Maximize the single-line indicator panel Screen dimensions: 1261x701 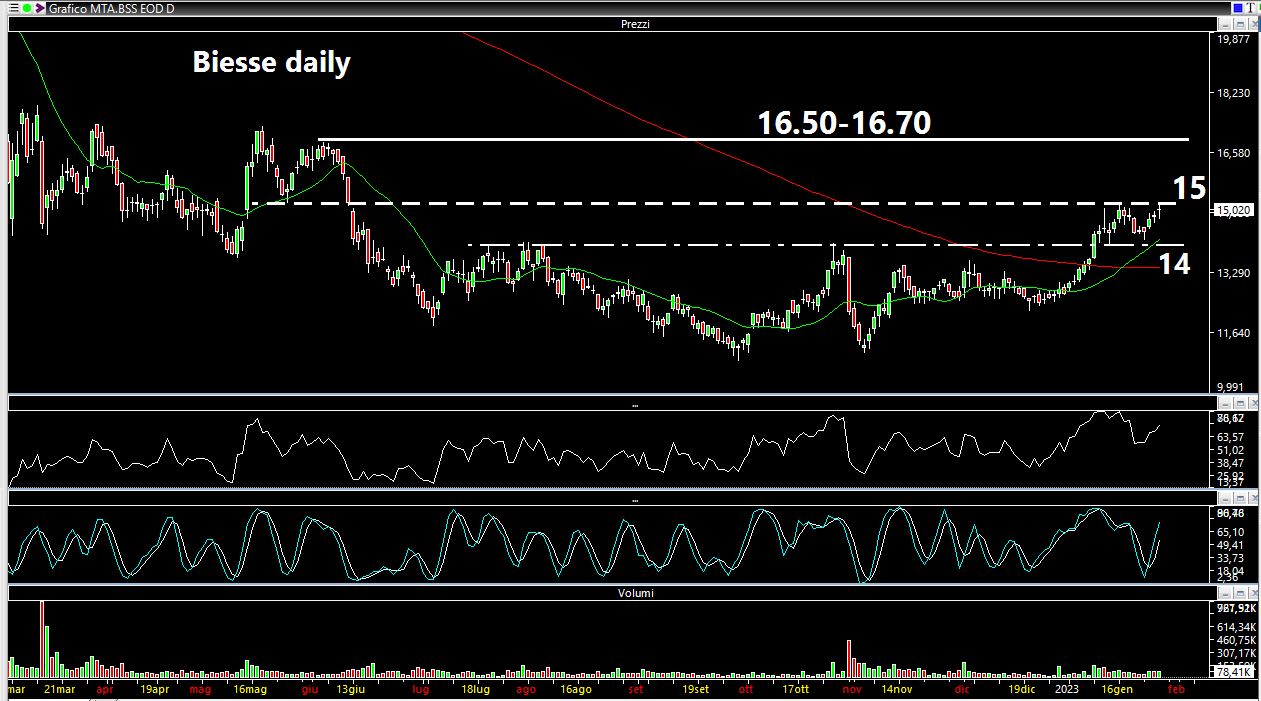pyautogui.click(x=1238, y=404)
